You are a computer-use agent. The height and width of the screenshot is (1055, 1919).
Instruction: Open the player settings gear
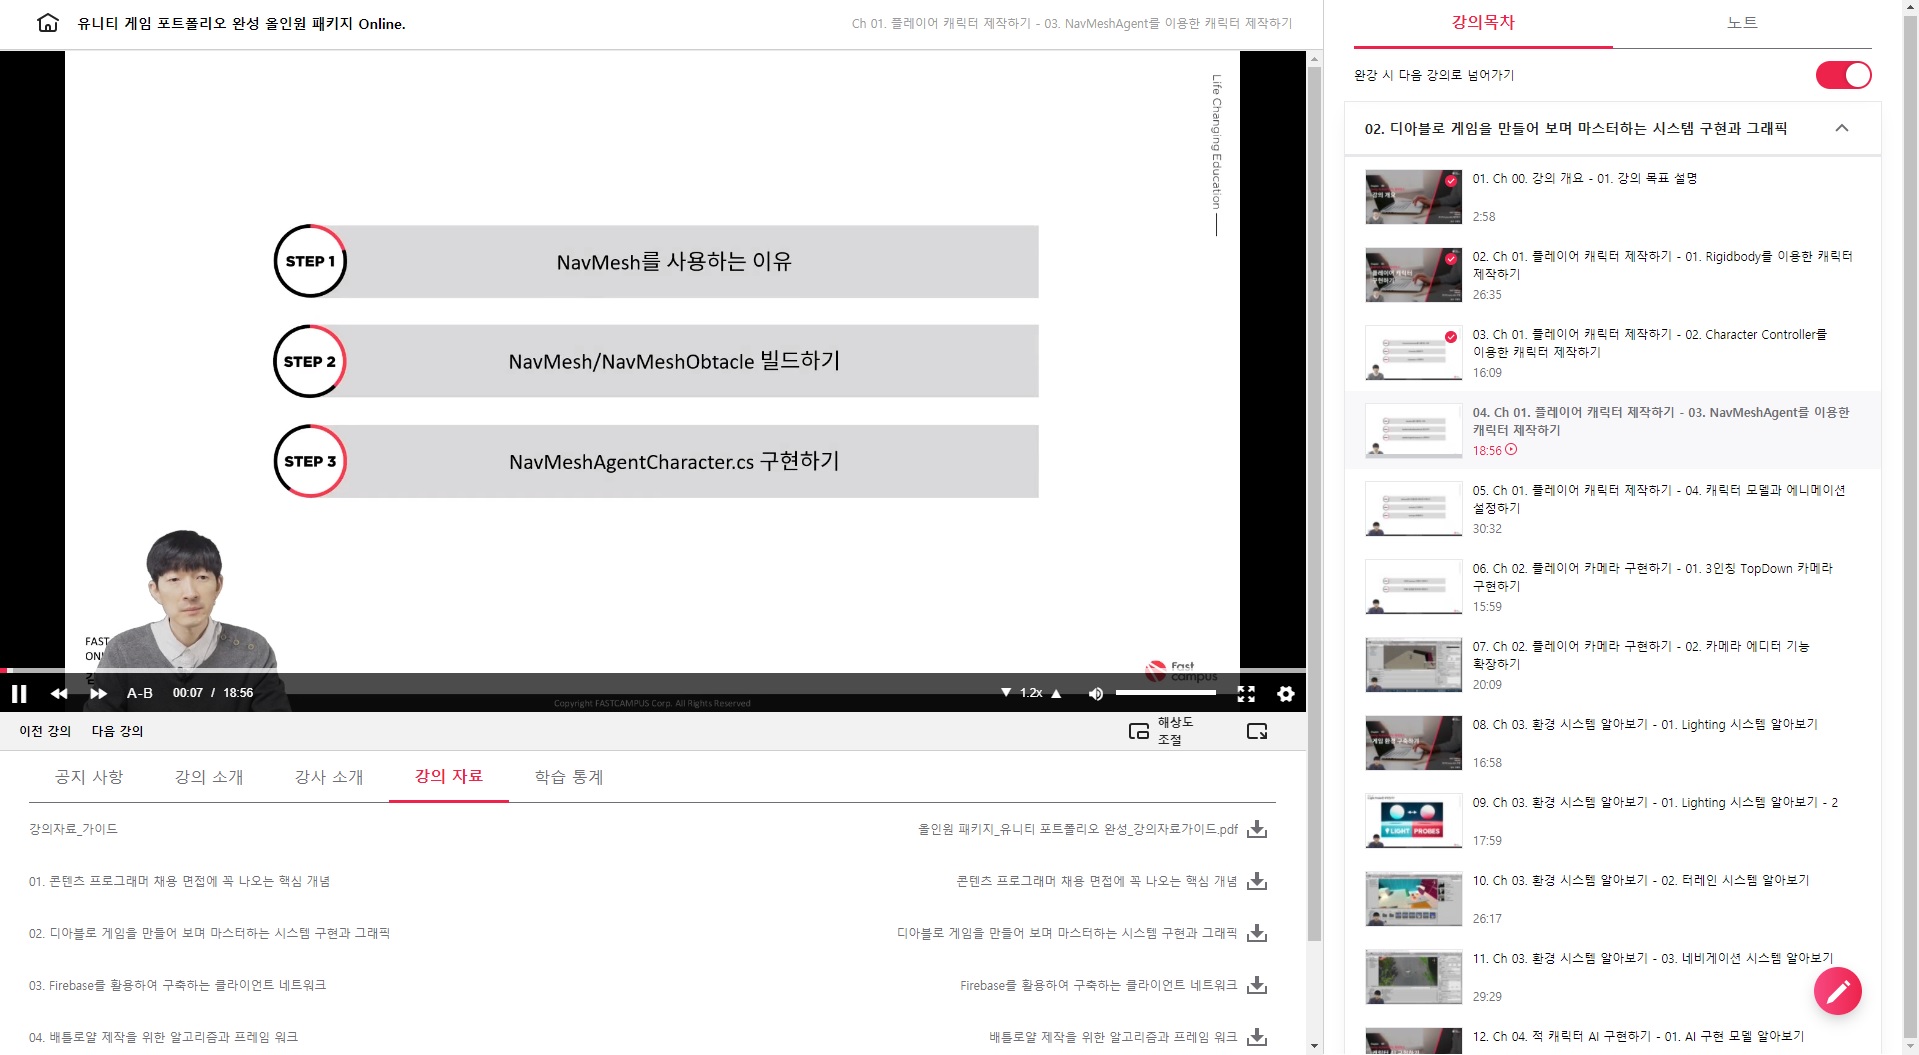(1286, 693)
